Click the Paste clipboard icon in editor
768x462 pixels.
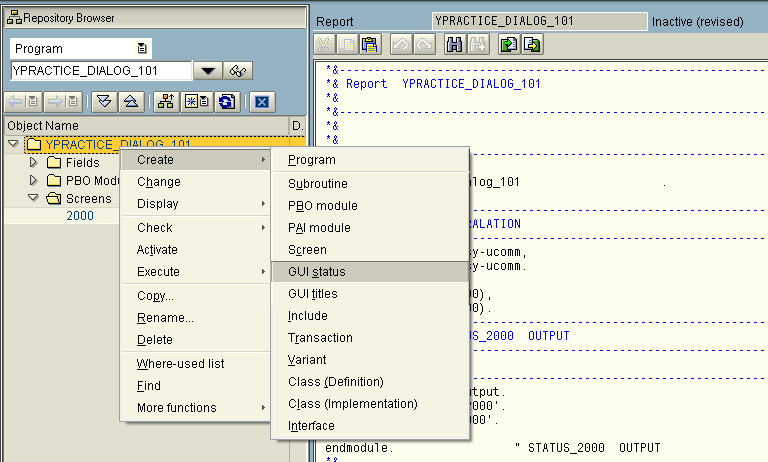click(369, 44)
